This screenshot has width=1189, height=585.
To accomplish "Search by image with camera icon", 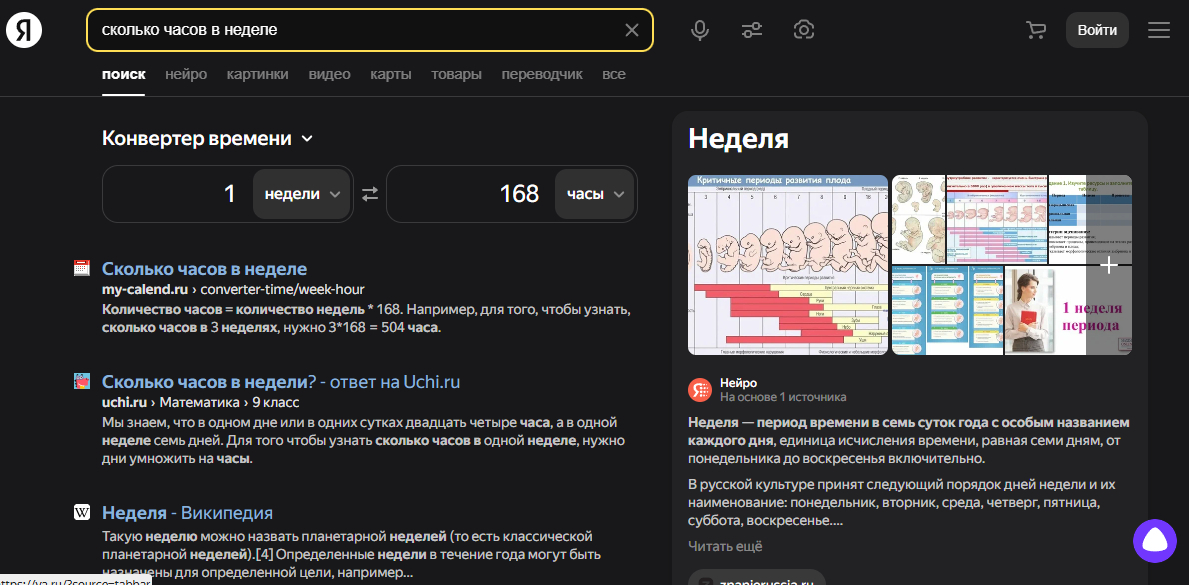I will [804, 30].
